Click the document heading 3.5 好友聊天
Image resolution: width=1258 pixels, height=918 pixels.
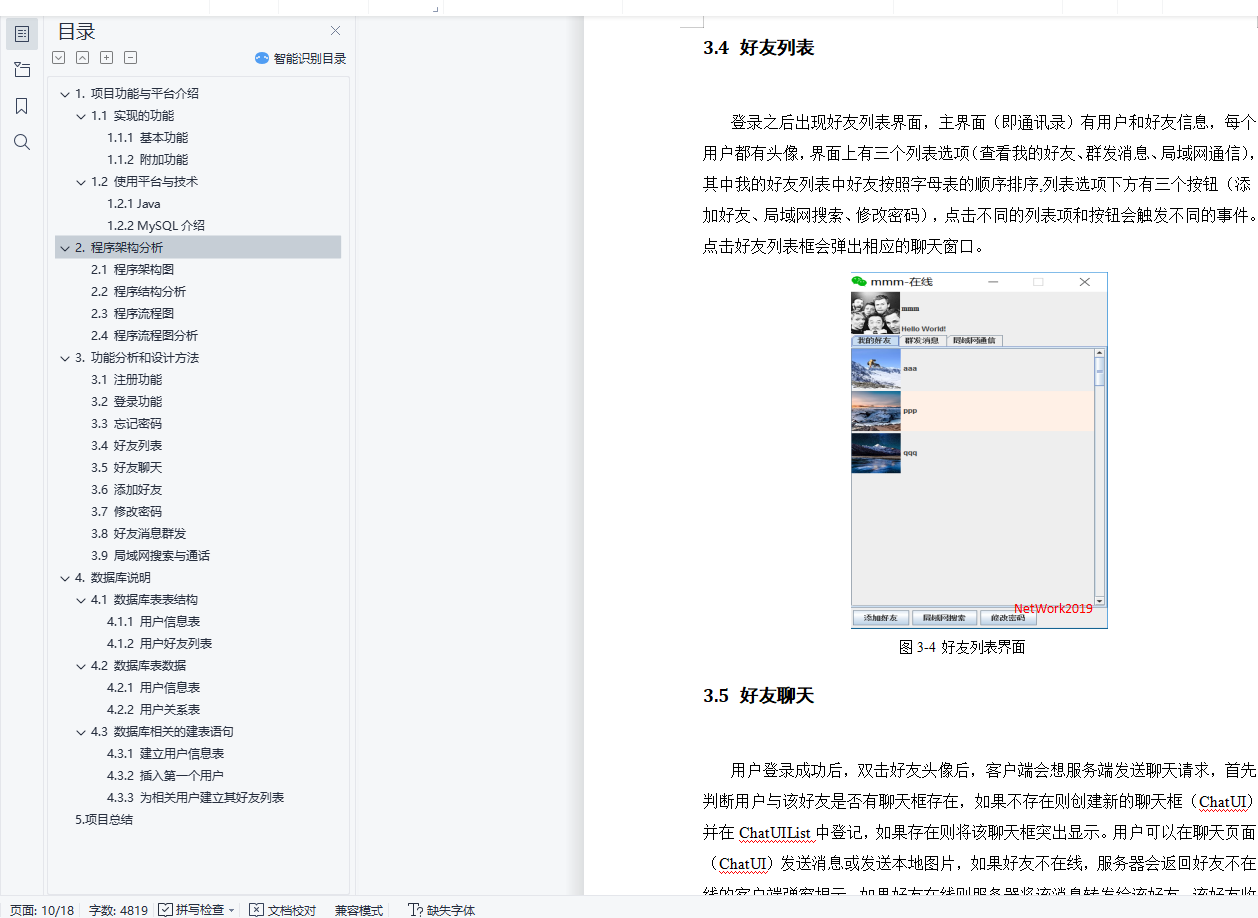[759, 696]
